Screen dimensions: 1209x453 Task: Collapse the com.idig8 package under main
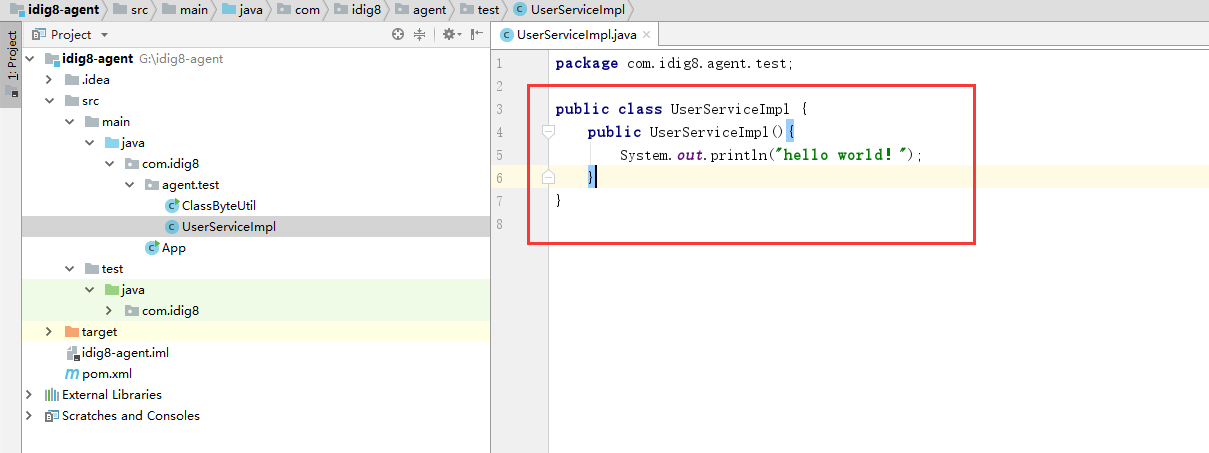(109, 164)
